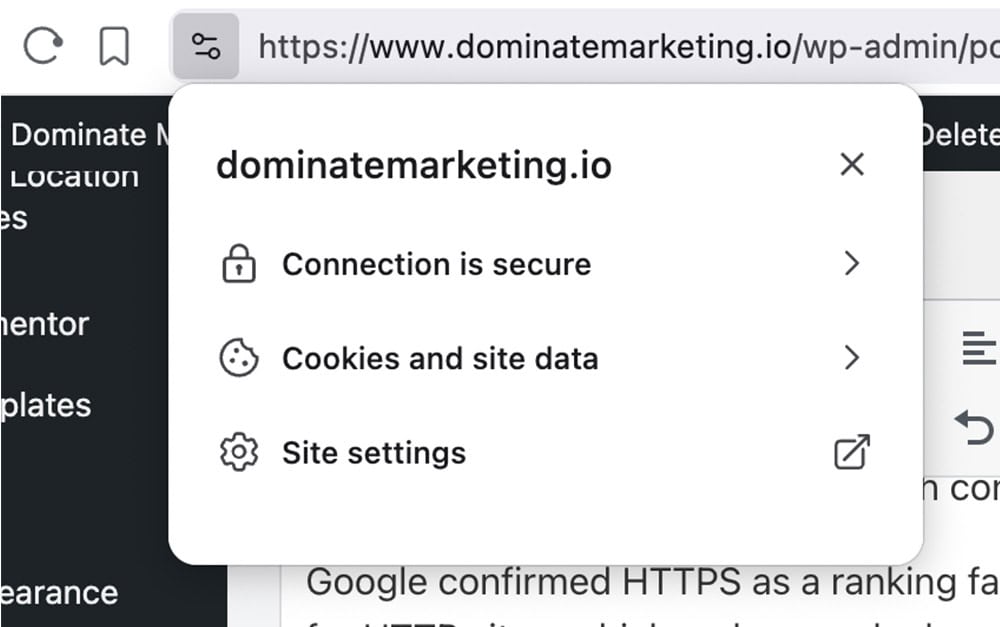Click the bookmark icon next to the address bar

pyautogui.click(x=113, y=43)
